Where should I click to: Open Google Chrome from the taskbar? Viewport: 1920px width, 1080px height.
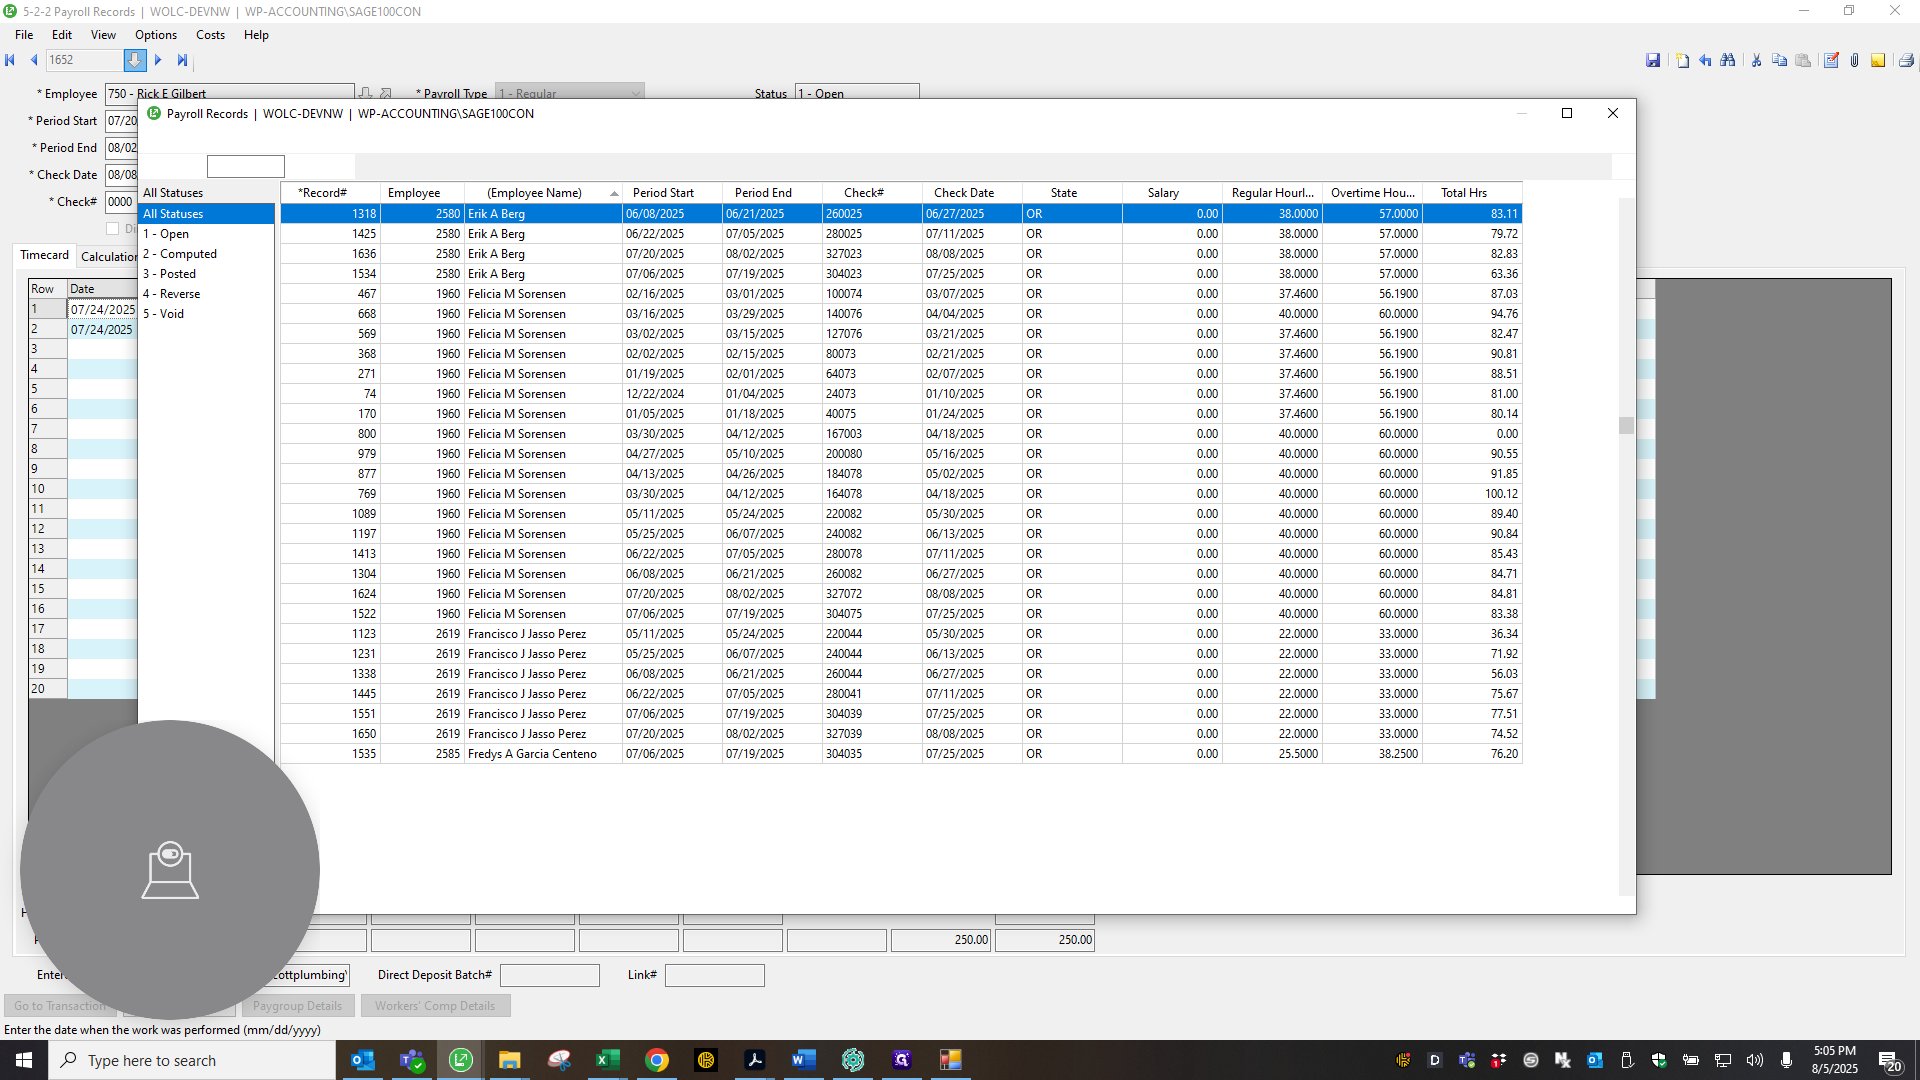coord(656,1060)
